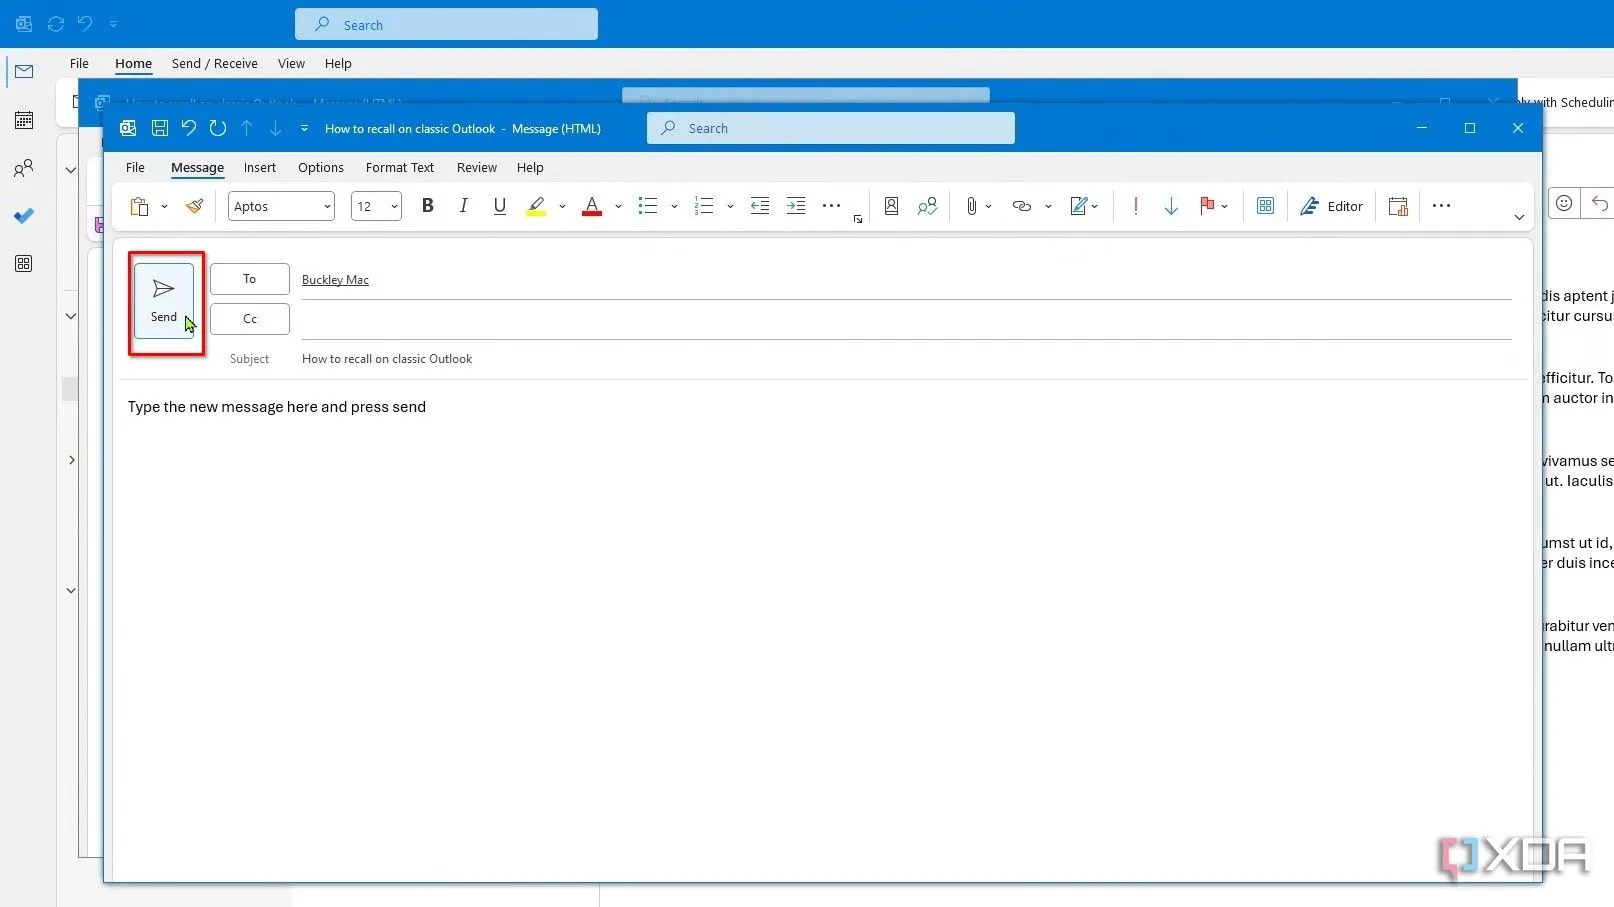The width and height of the screenshot is (1614, 907).
Task: Open Calendar in main Outlook sidebar
Action: pos(24,120)
